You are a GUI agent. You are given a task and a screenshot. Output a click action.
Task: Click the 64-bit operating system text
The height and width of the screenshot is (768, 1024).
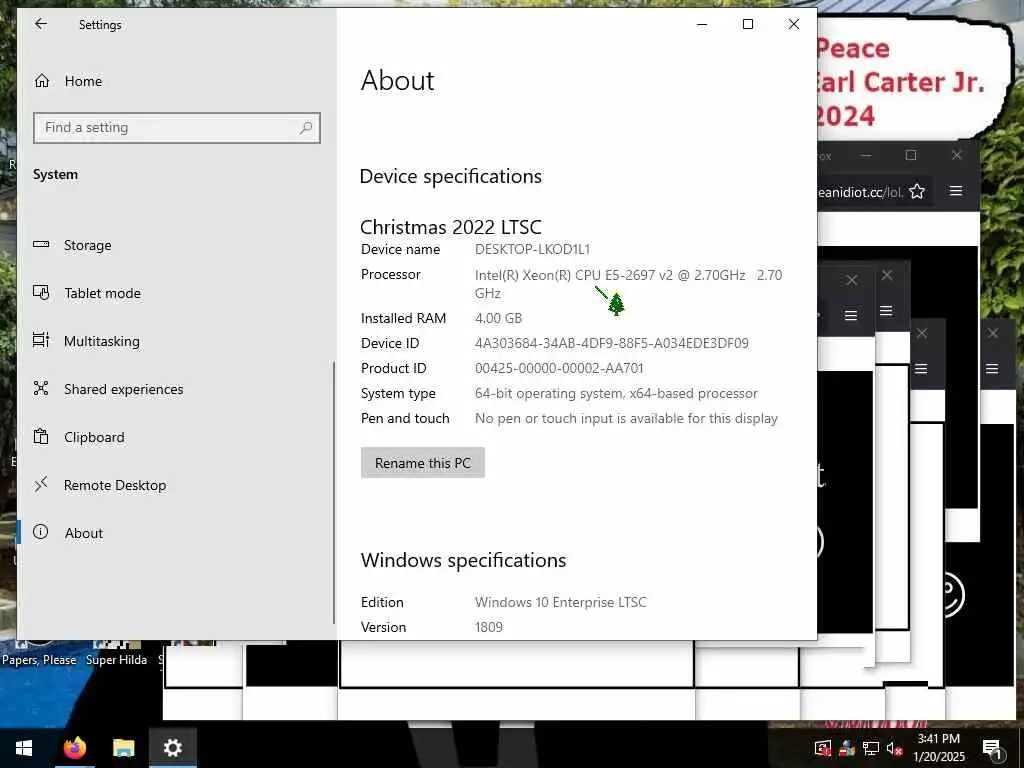coord(616,393)
